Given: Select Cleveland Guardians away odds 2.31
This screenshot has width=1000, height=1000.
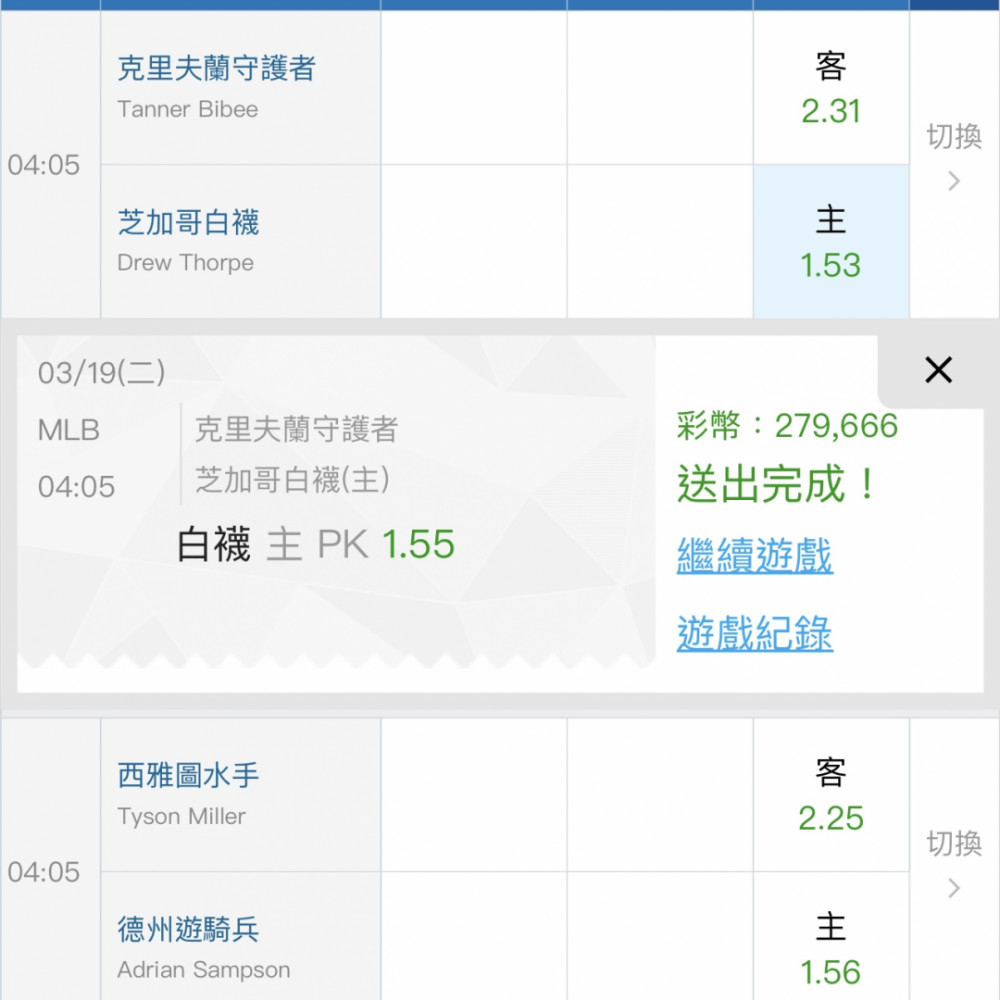Looking at the screenshot, I should pos(830,88).
